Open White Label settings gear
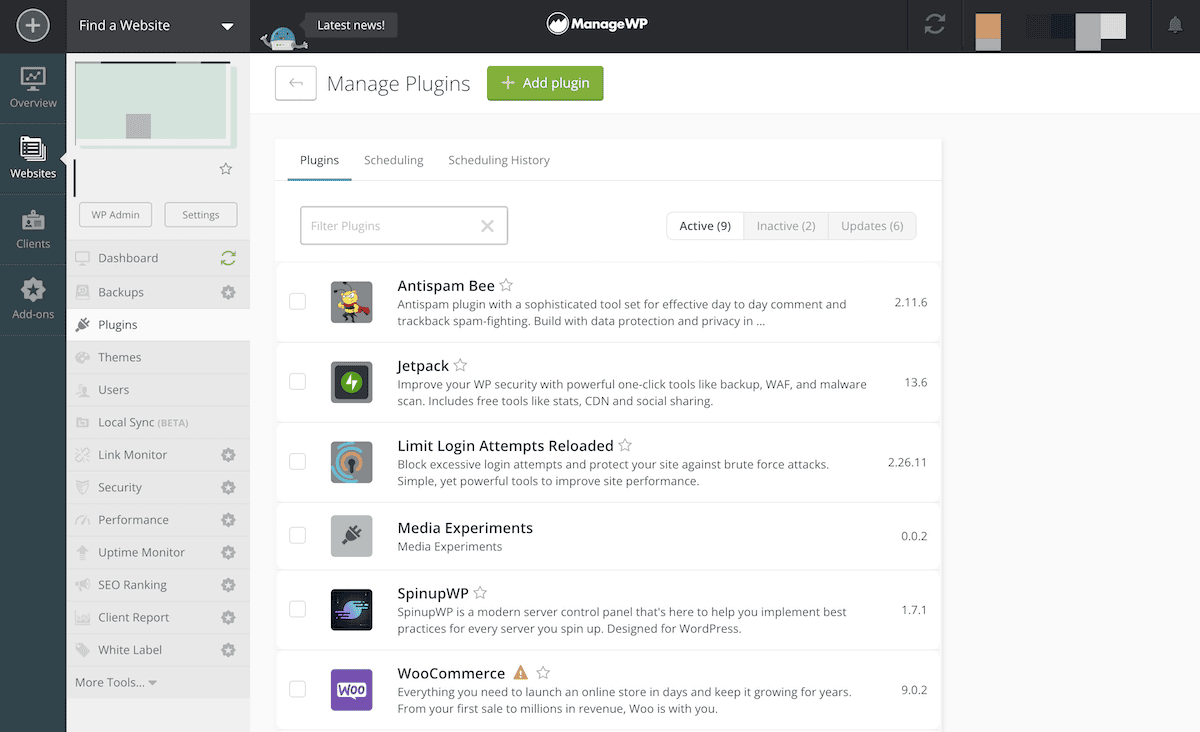Image resolution: width=1200 pixels, height=732 pixels. click(228, 650)
